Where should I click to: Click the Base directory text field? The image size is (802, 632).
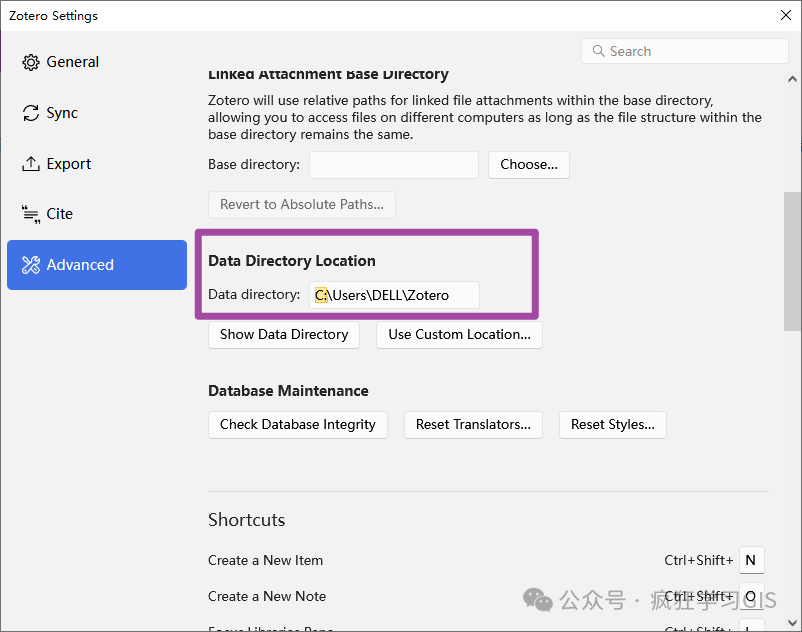(x=394, y=165)
